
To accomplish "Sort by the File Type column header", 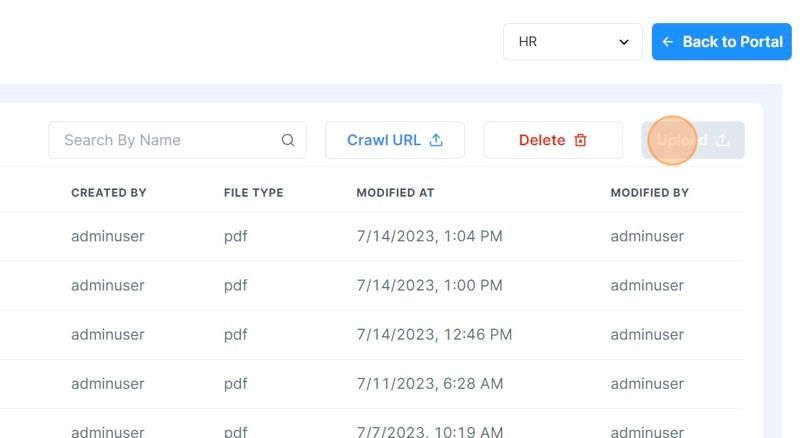I will tap(254, 193).
